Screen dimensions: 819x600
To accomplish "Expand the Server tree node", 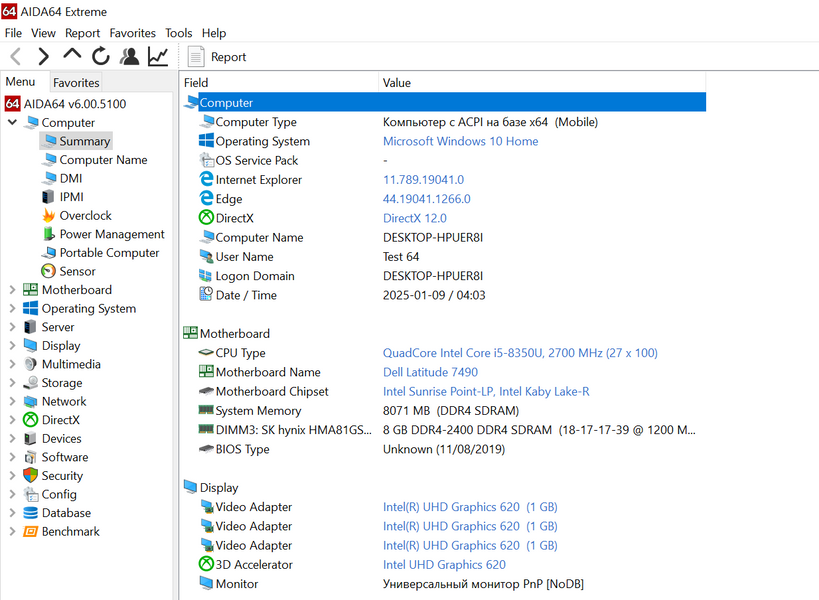I will (x=13, y=327).
